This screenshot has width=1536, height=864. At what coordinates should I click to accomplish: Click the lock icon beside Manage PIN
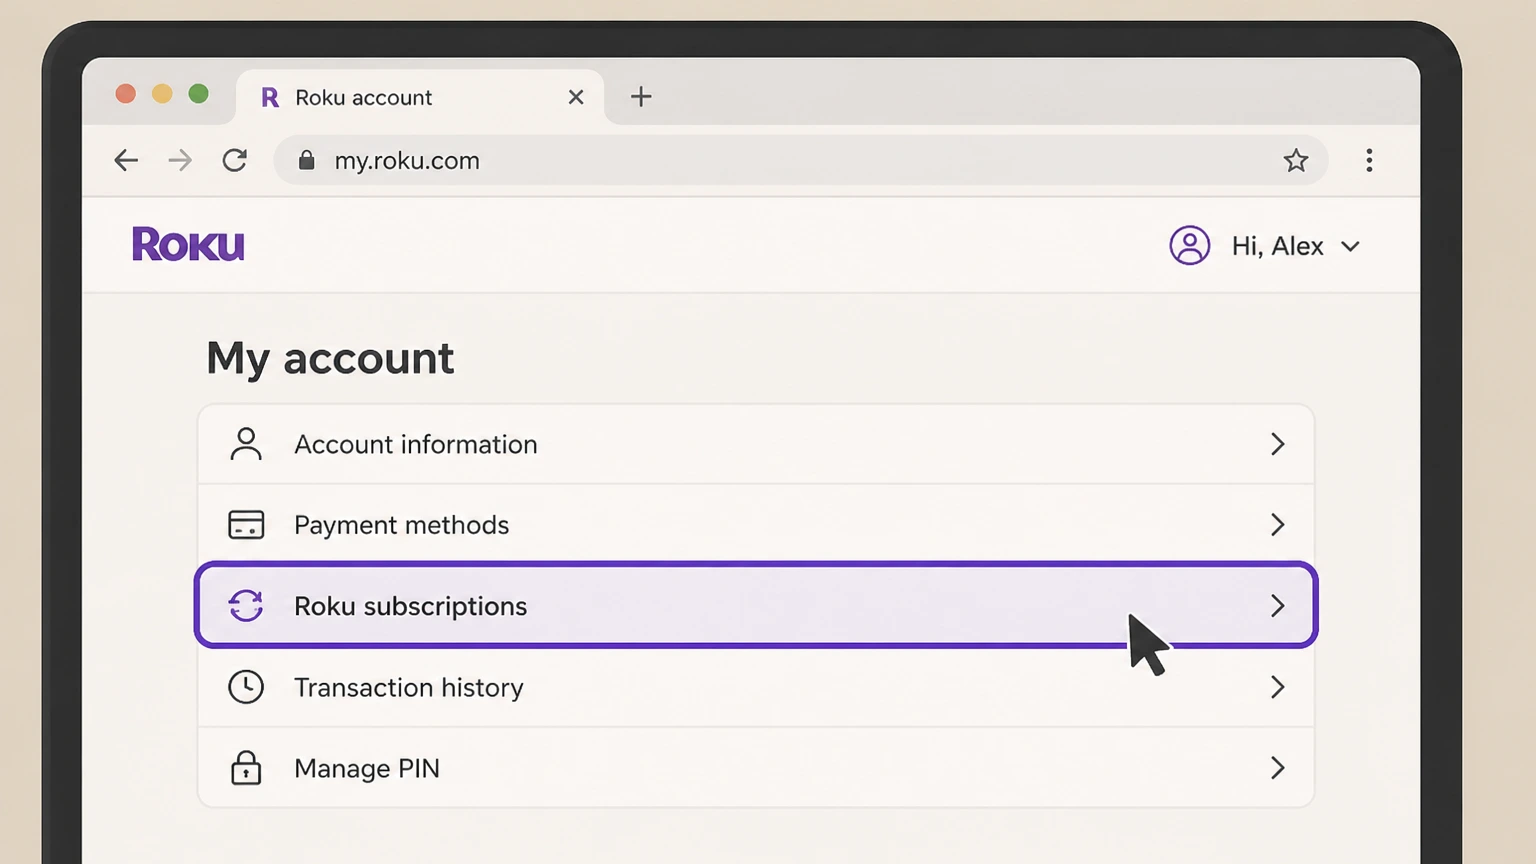pyautogui.click(x=246, y=767)
